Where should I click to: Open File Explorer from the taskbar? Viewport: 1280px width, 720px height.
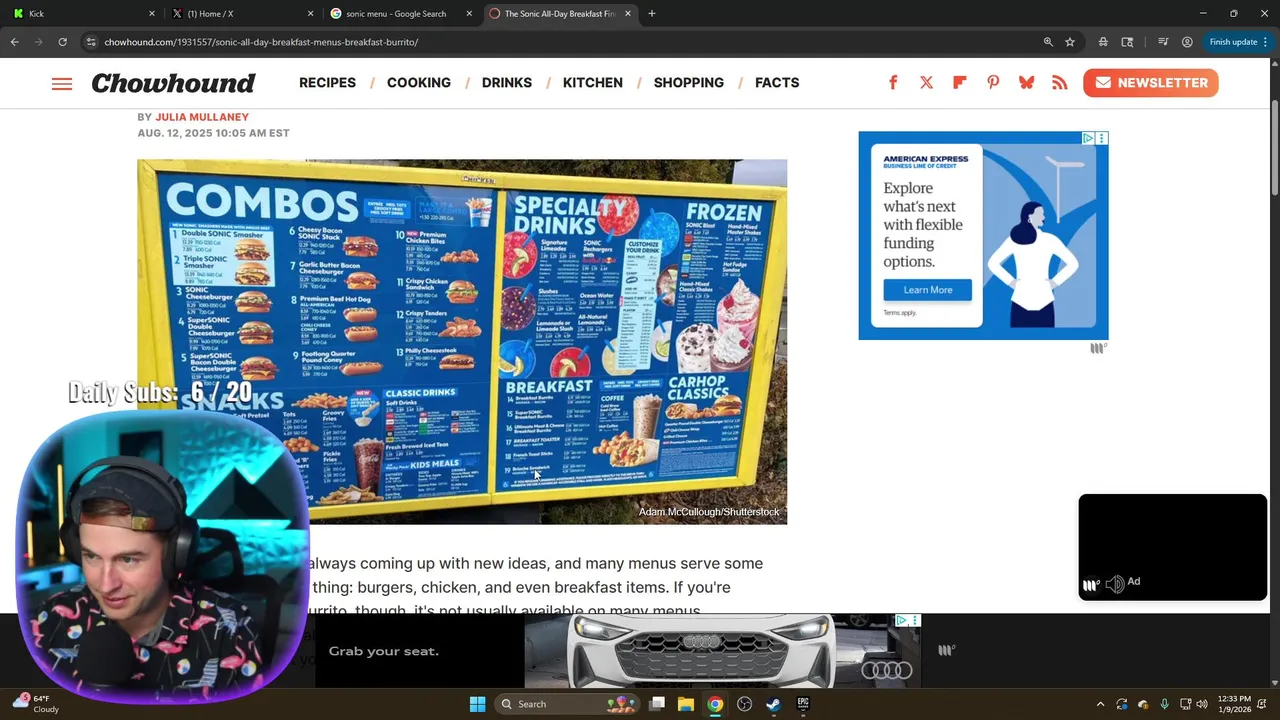(x=686, y=704)
